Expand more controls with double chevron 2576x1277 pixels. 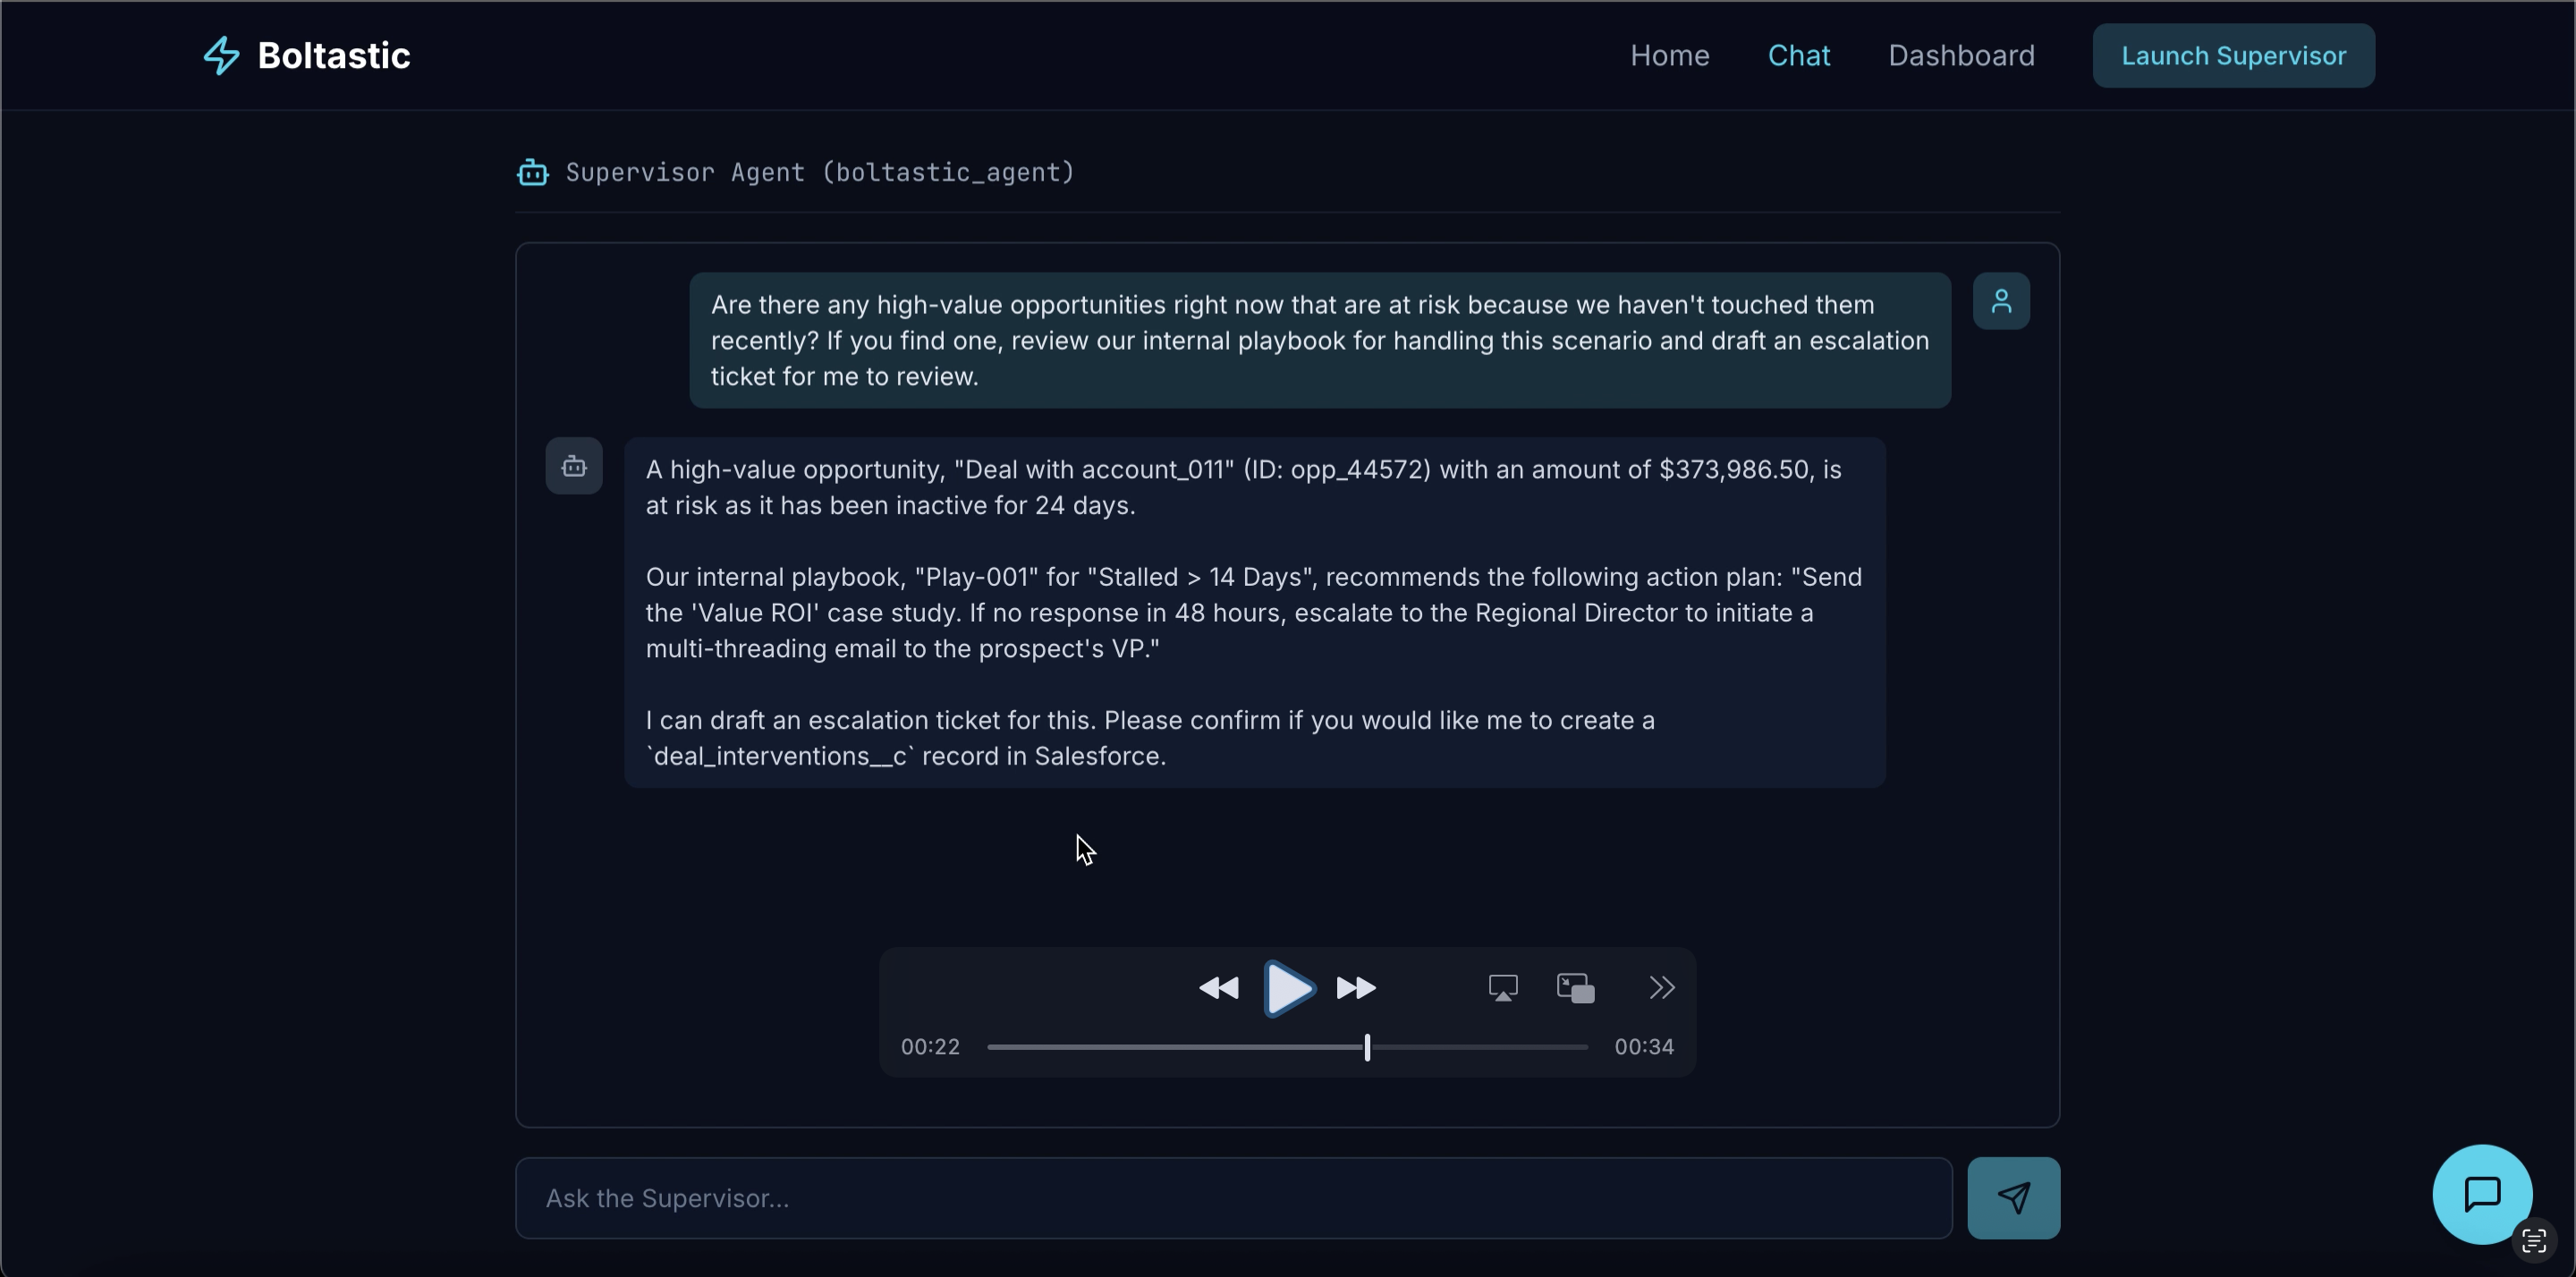[1661, 988]
